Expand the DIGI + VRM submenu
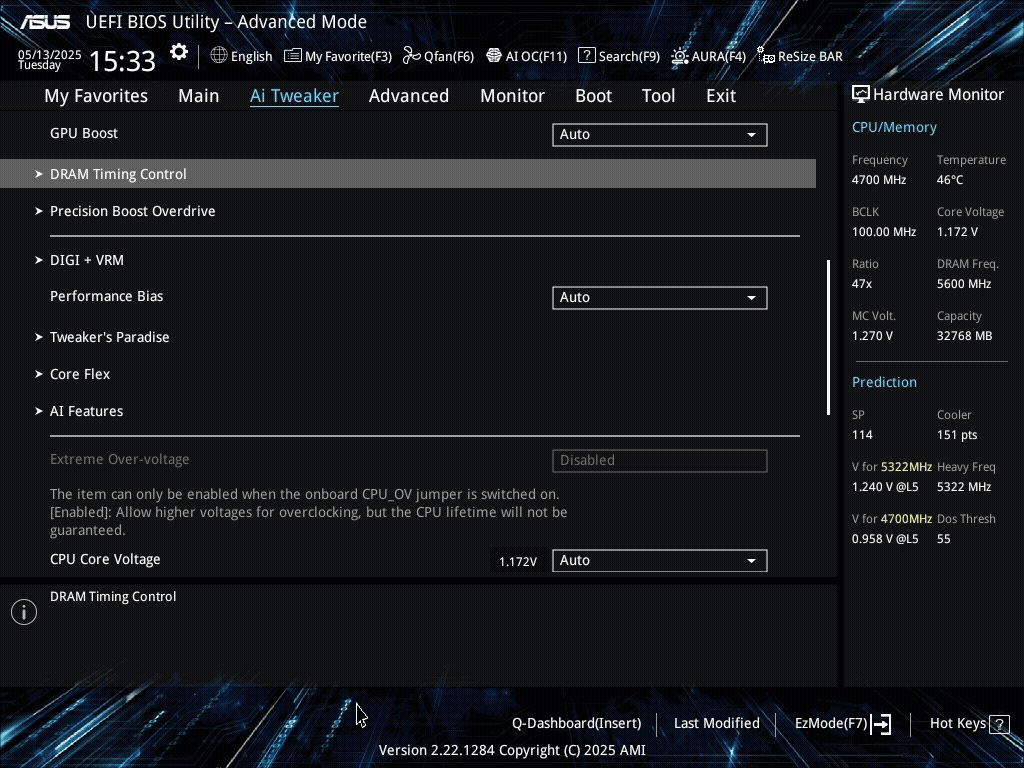Screen dimensions: 1024x768 80,260
